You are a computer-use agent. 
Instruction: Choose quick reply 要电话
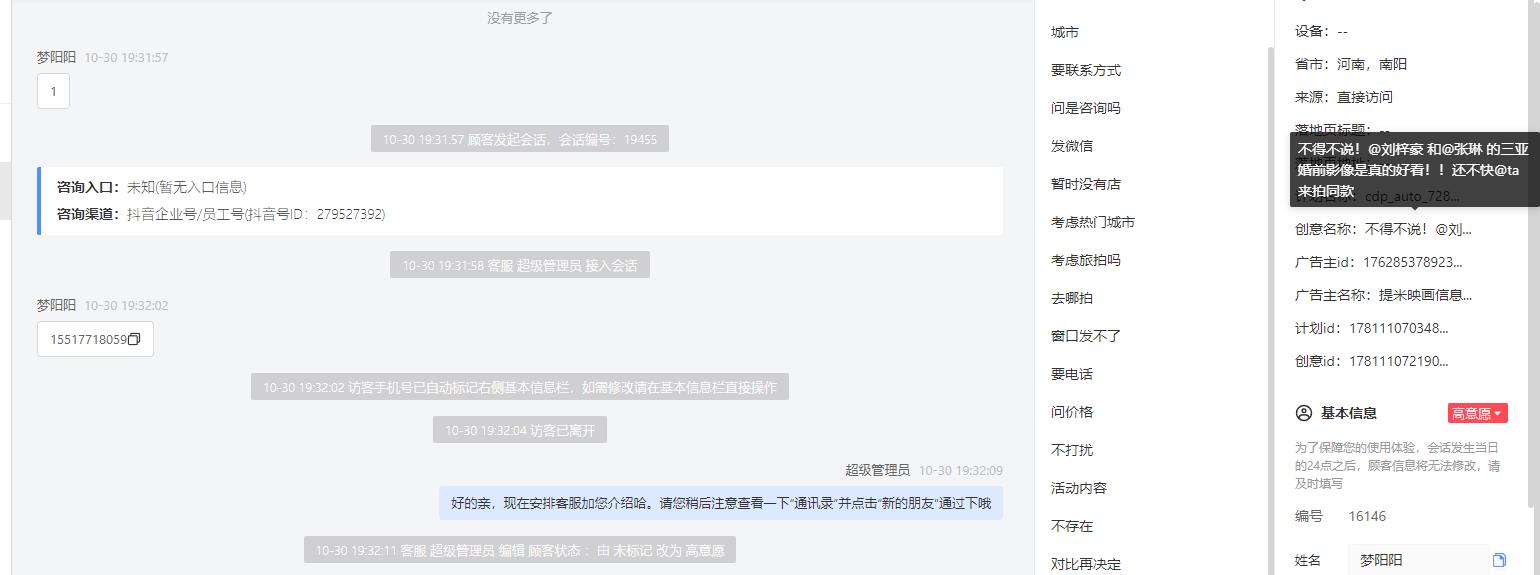coord(1072,374)
